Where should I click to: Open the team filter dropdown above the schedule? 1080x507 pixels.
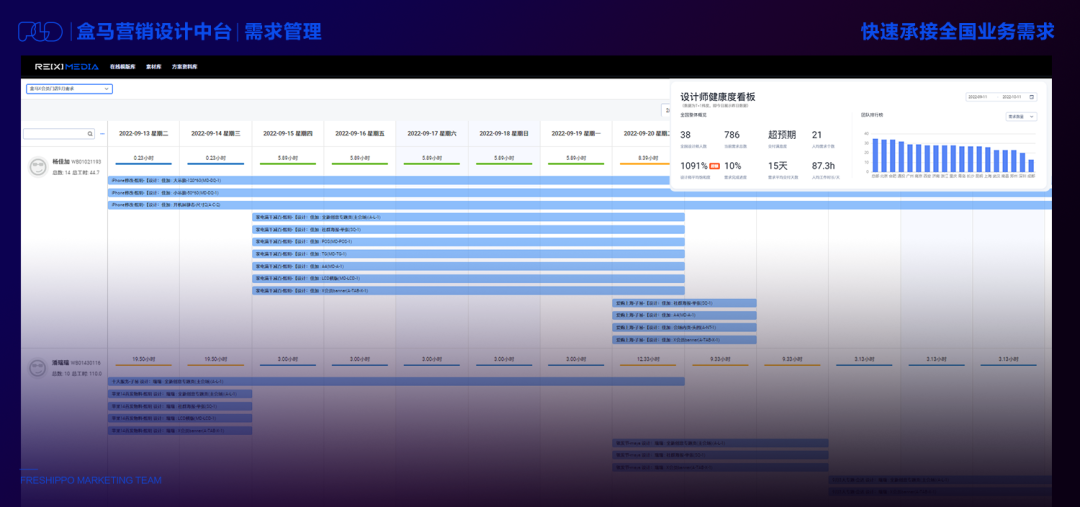[69, 89]
